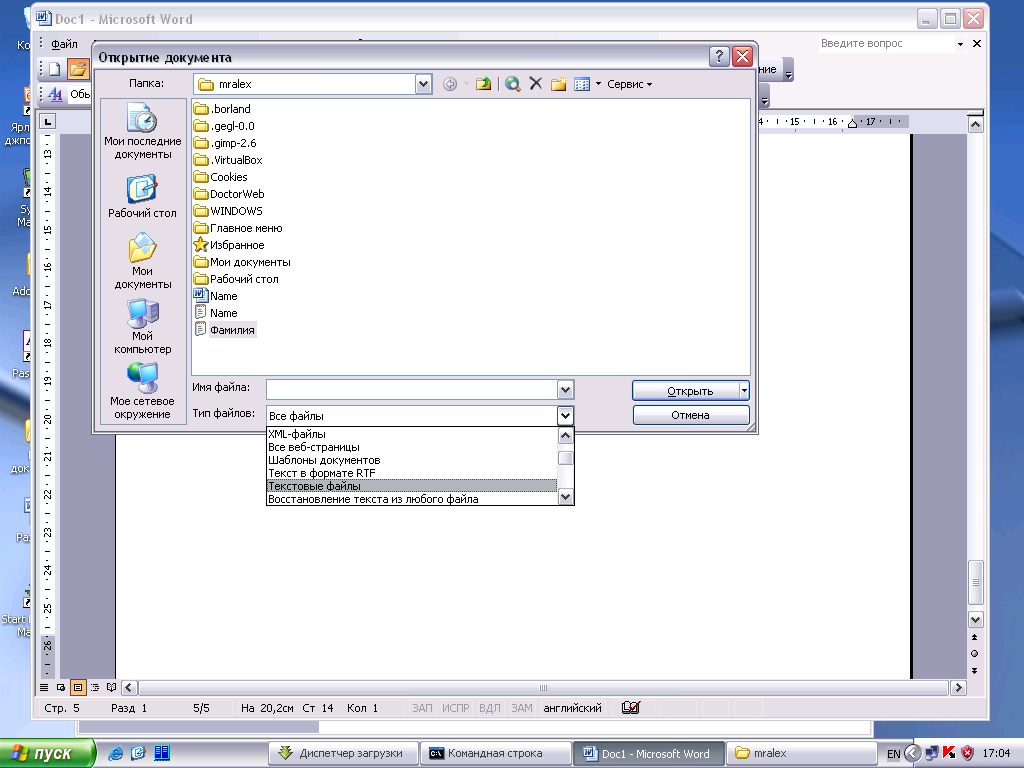Launch Internet Explorer from the quick launch bar
This screenshot has height=768, width=1024.
point(116,753)
